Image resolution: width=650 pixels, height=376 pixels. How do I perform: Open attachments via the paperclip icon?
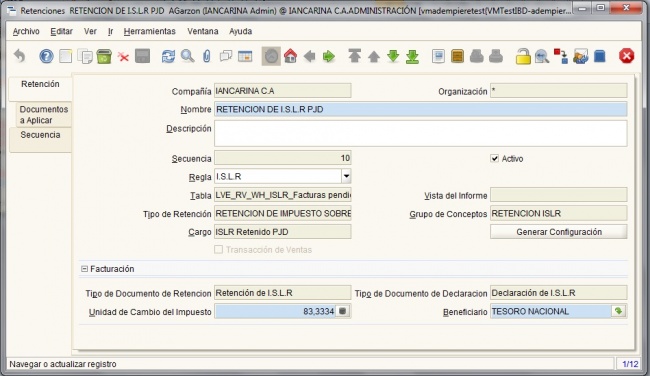point(206,56)
